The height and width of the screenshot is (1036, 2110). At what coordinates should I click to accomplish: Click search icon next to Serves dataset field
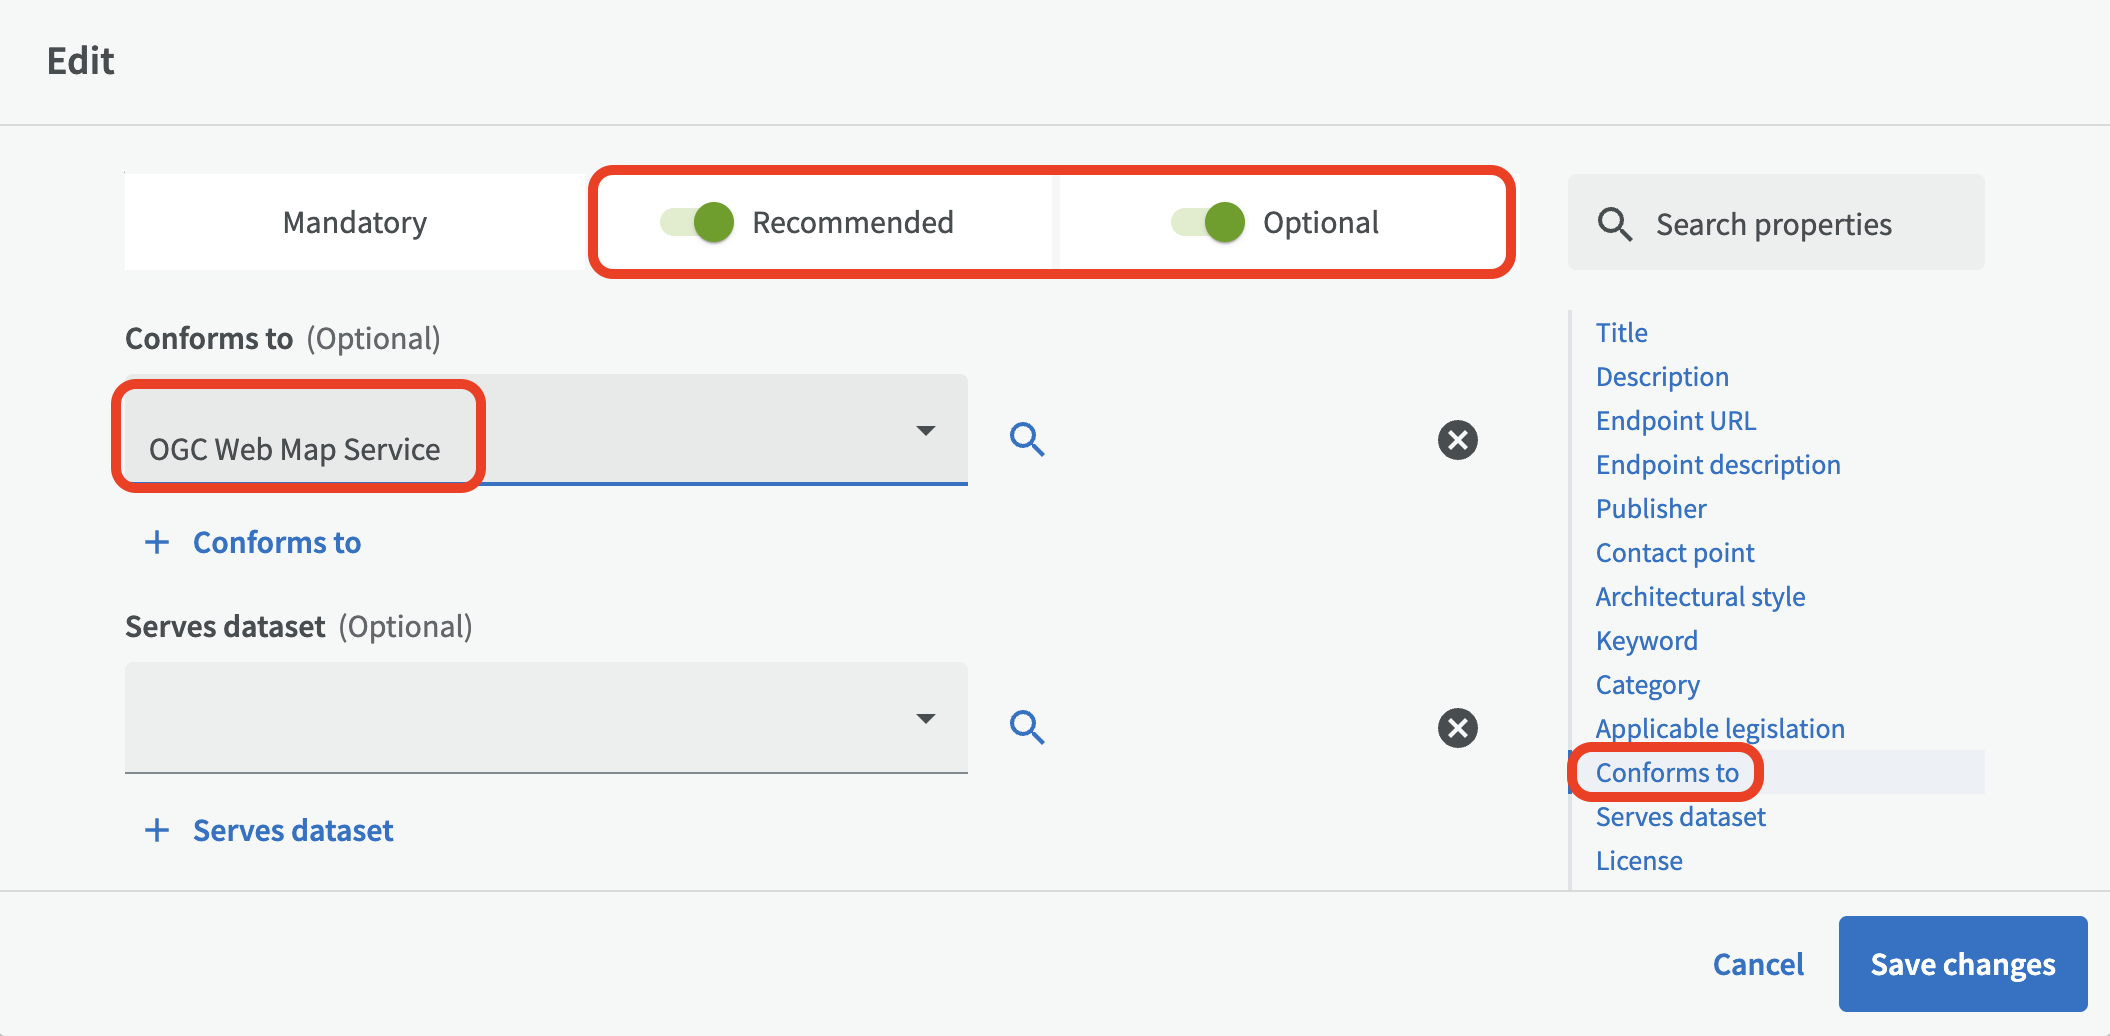[x=1027, y=727]
